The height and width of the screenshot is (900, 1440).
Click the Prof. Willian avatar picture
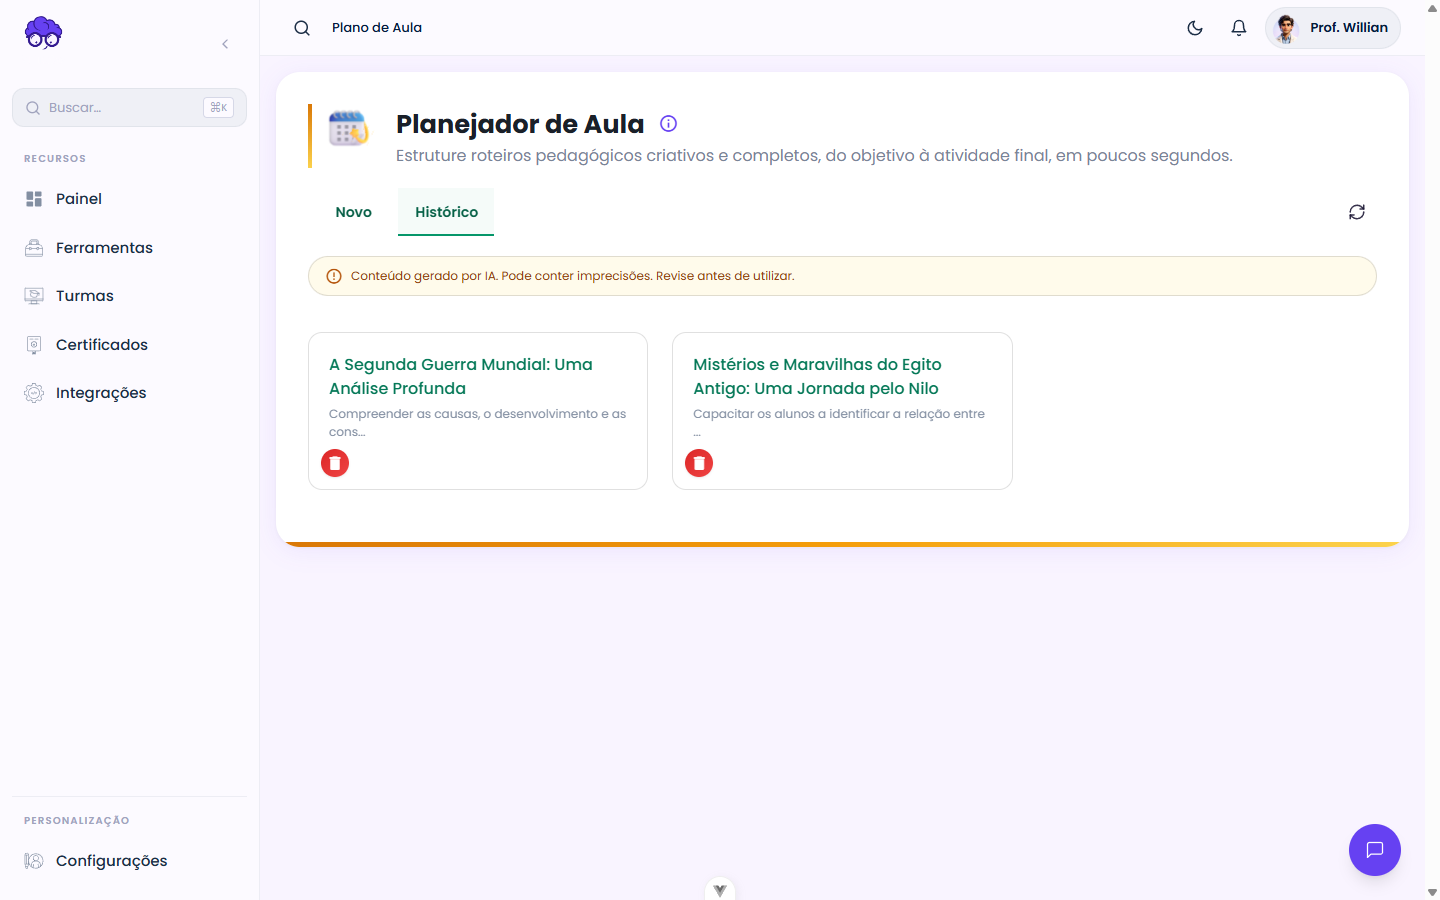coord(1287,28)
